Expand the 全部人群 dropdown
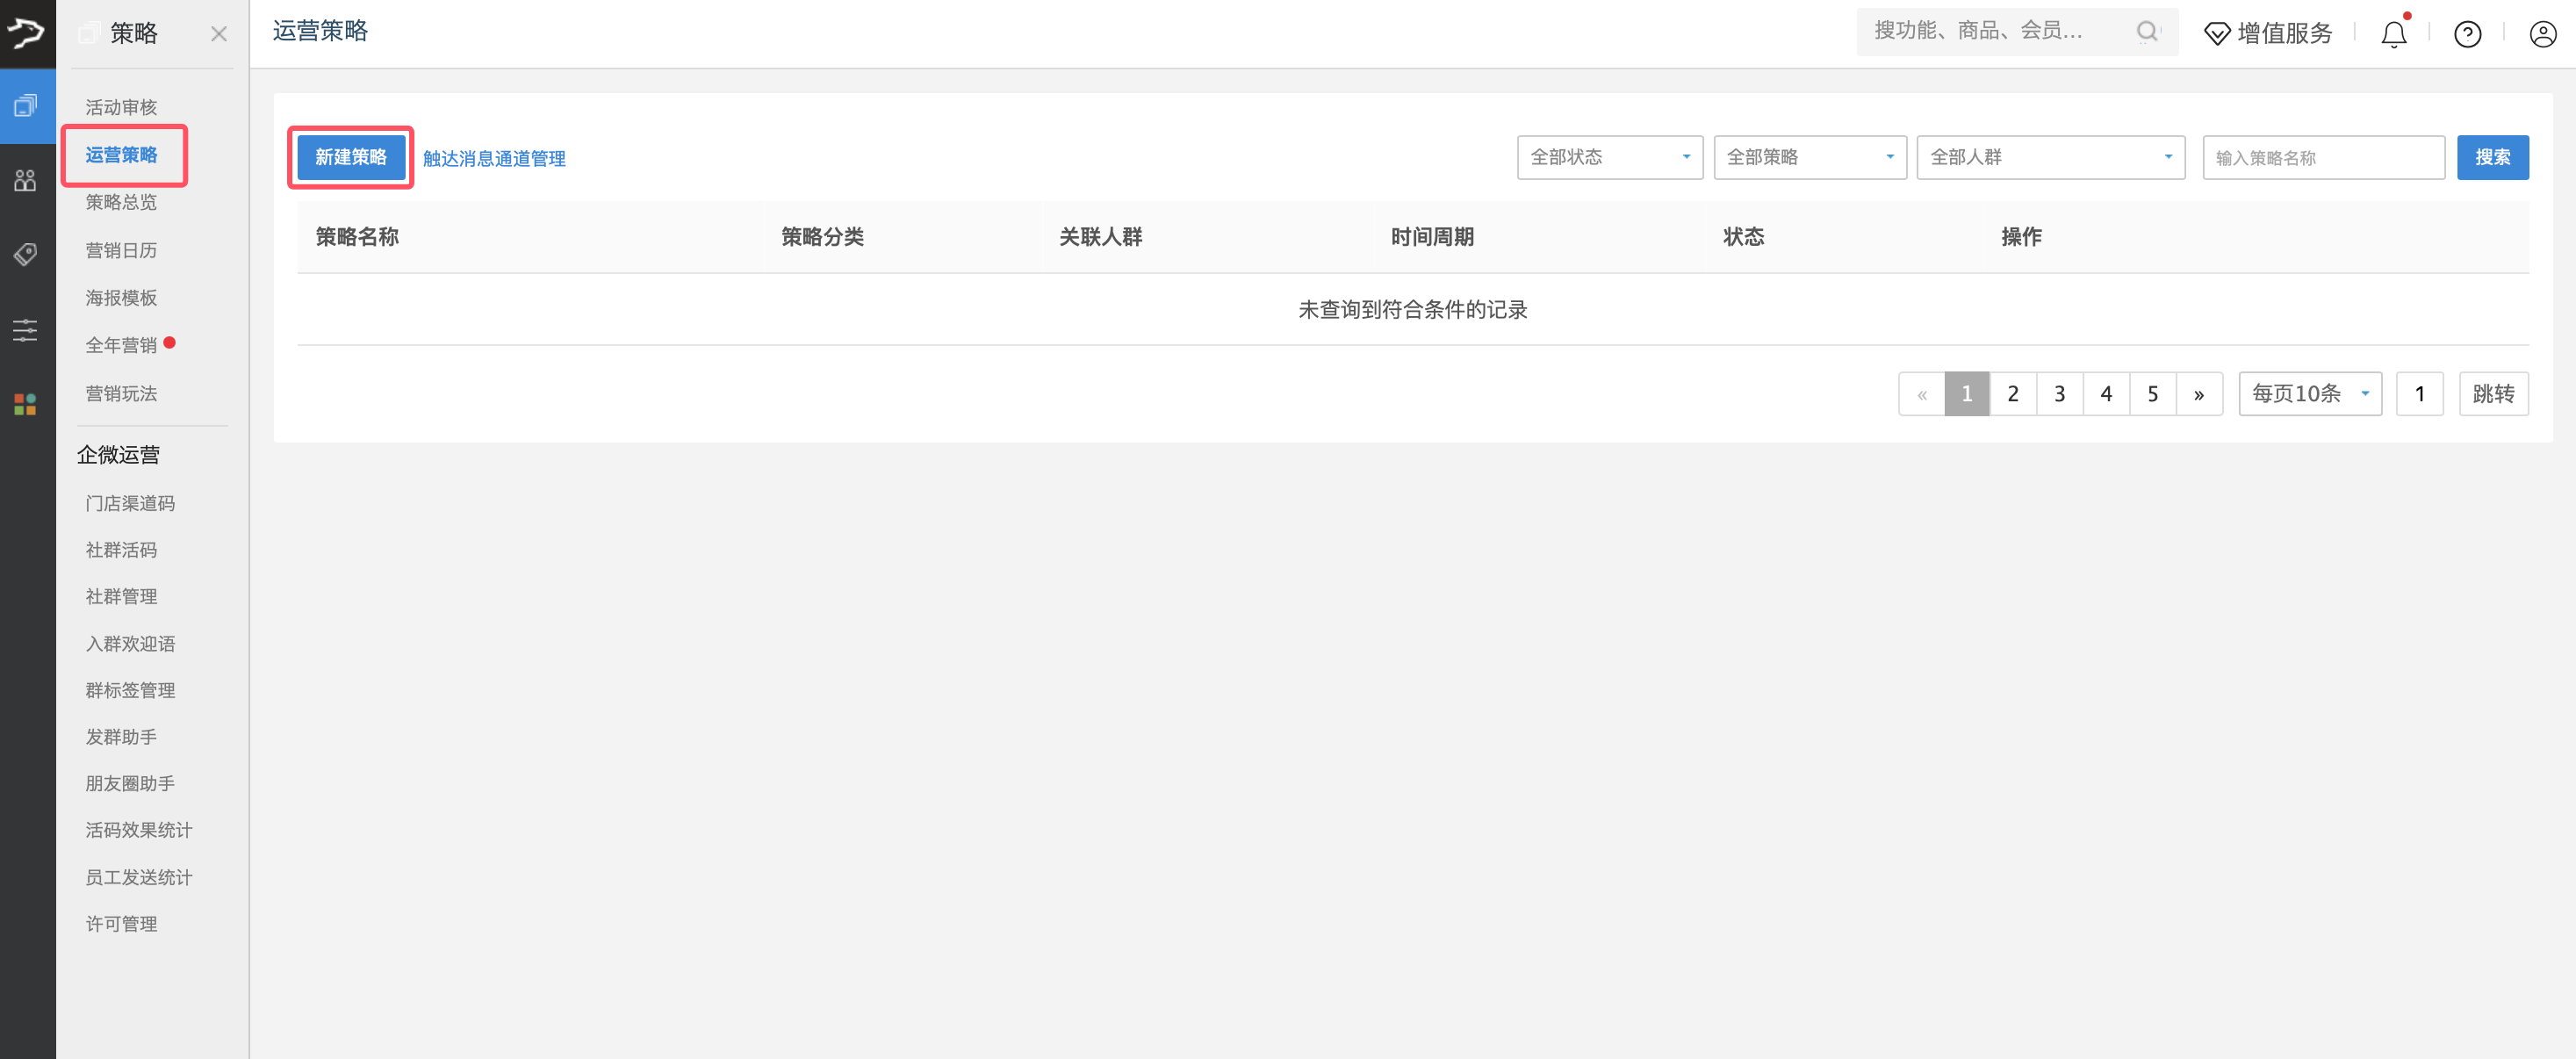The image size is (2576, 1059). point(2049,158)
